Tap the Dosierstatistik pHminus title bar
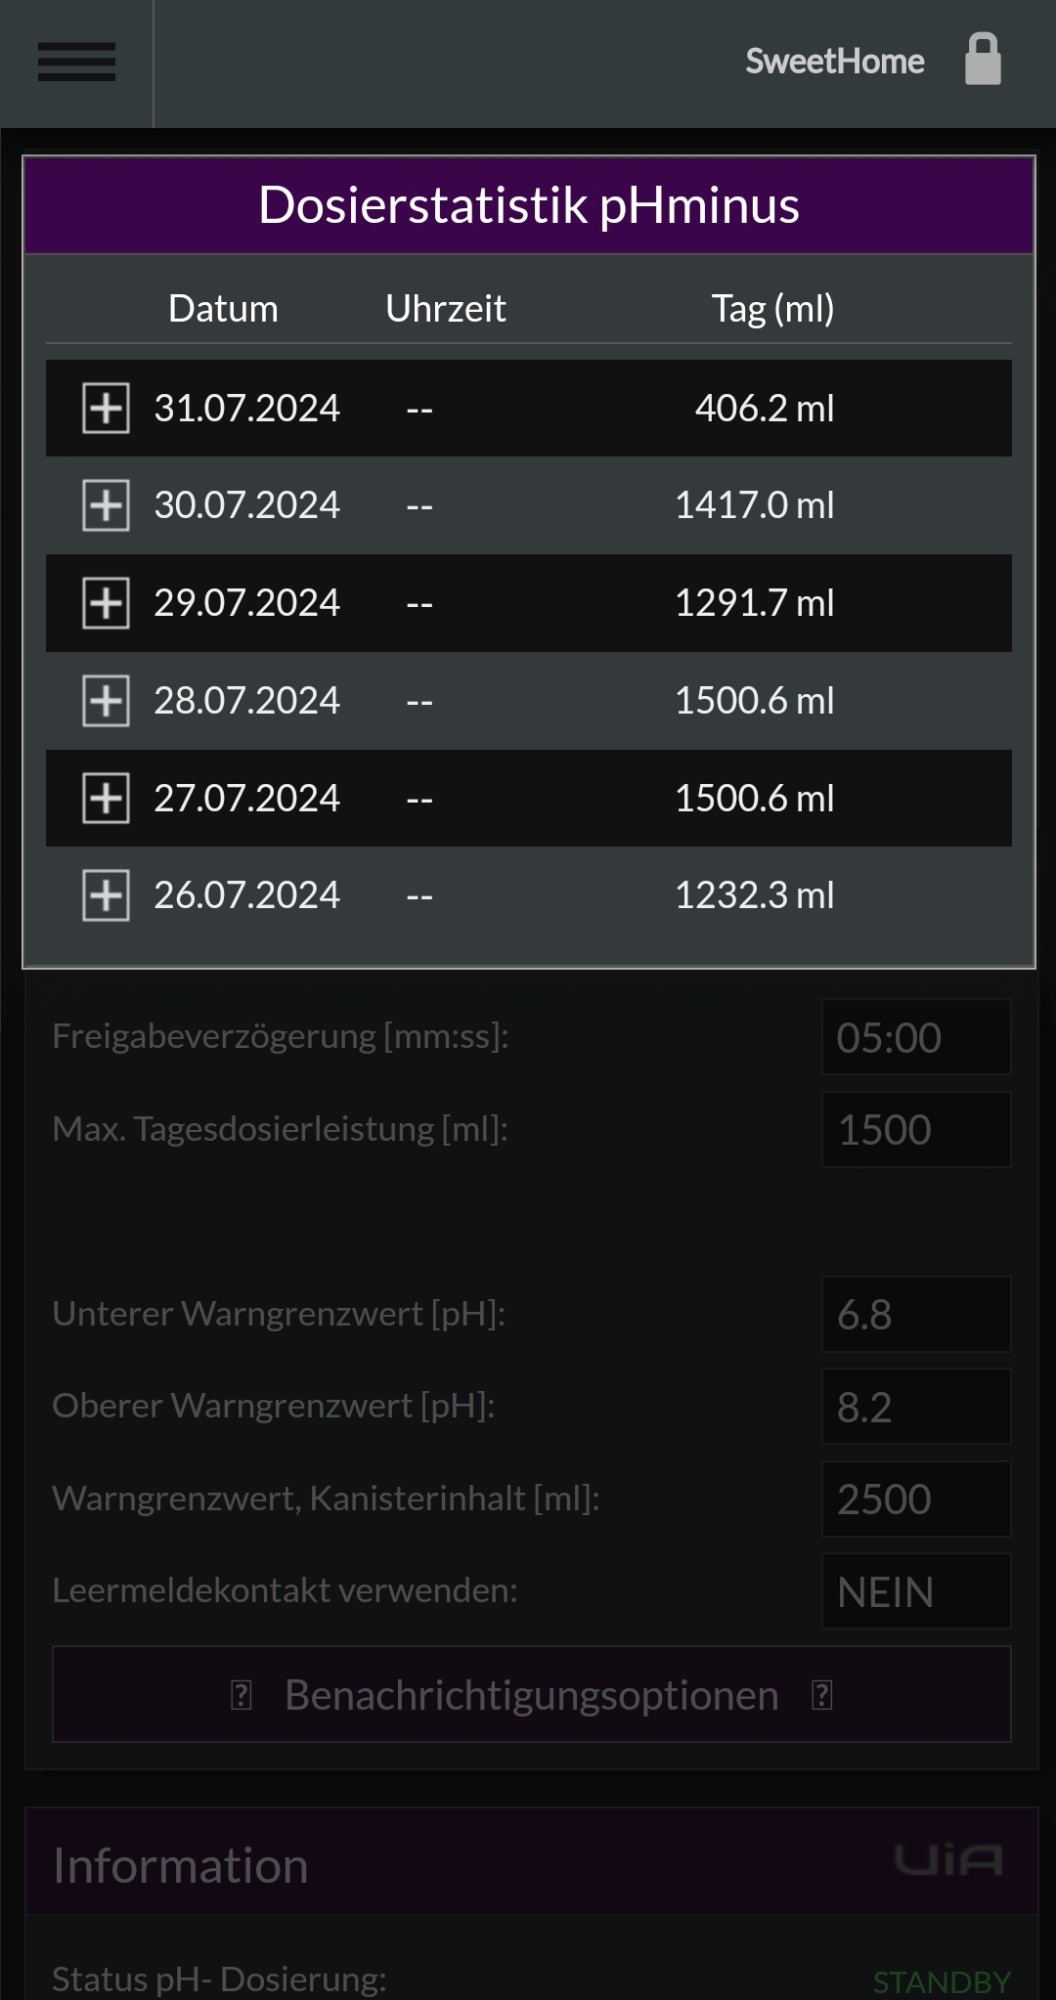Image resolution: width=1056 pixels, height=2000 pixels. [x=529, y=205]
